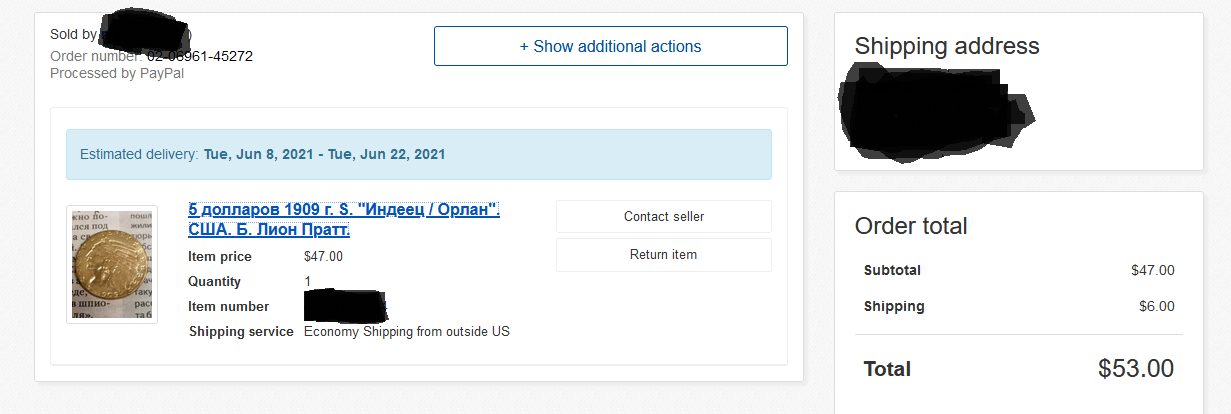Click the Processed by PayPal text
This screenshot has height=414, width=1231.
coord(117,72)
